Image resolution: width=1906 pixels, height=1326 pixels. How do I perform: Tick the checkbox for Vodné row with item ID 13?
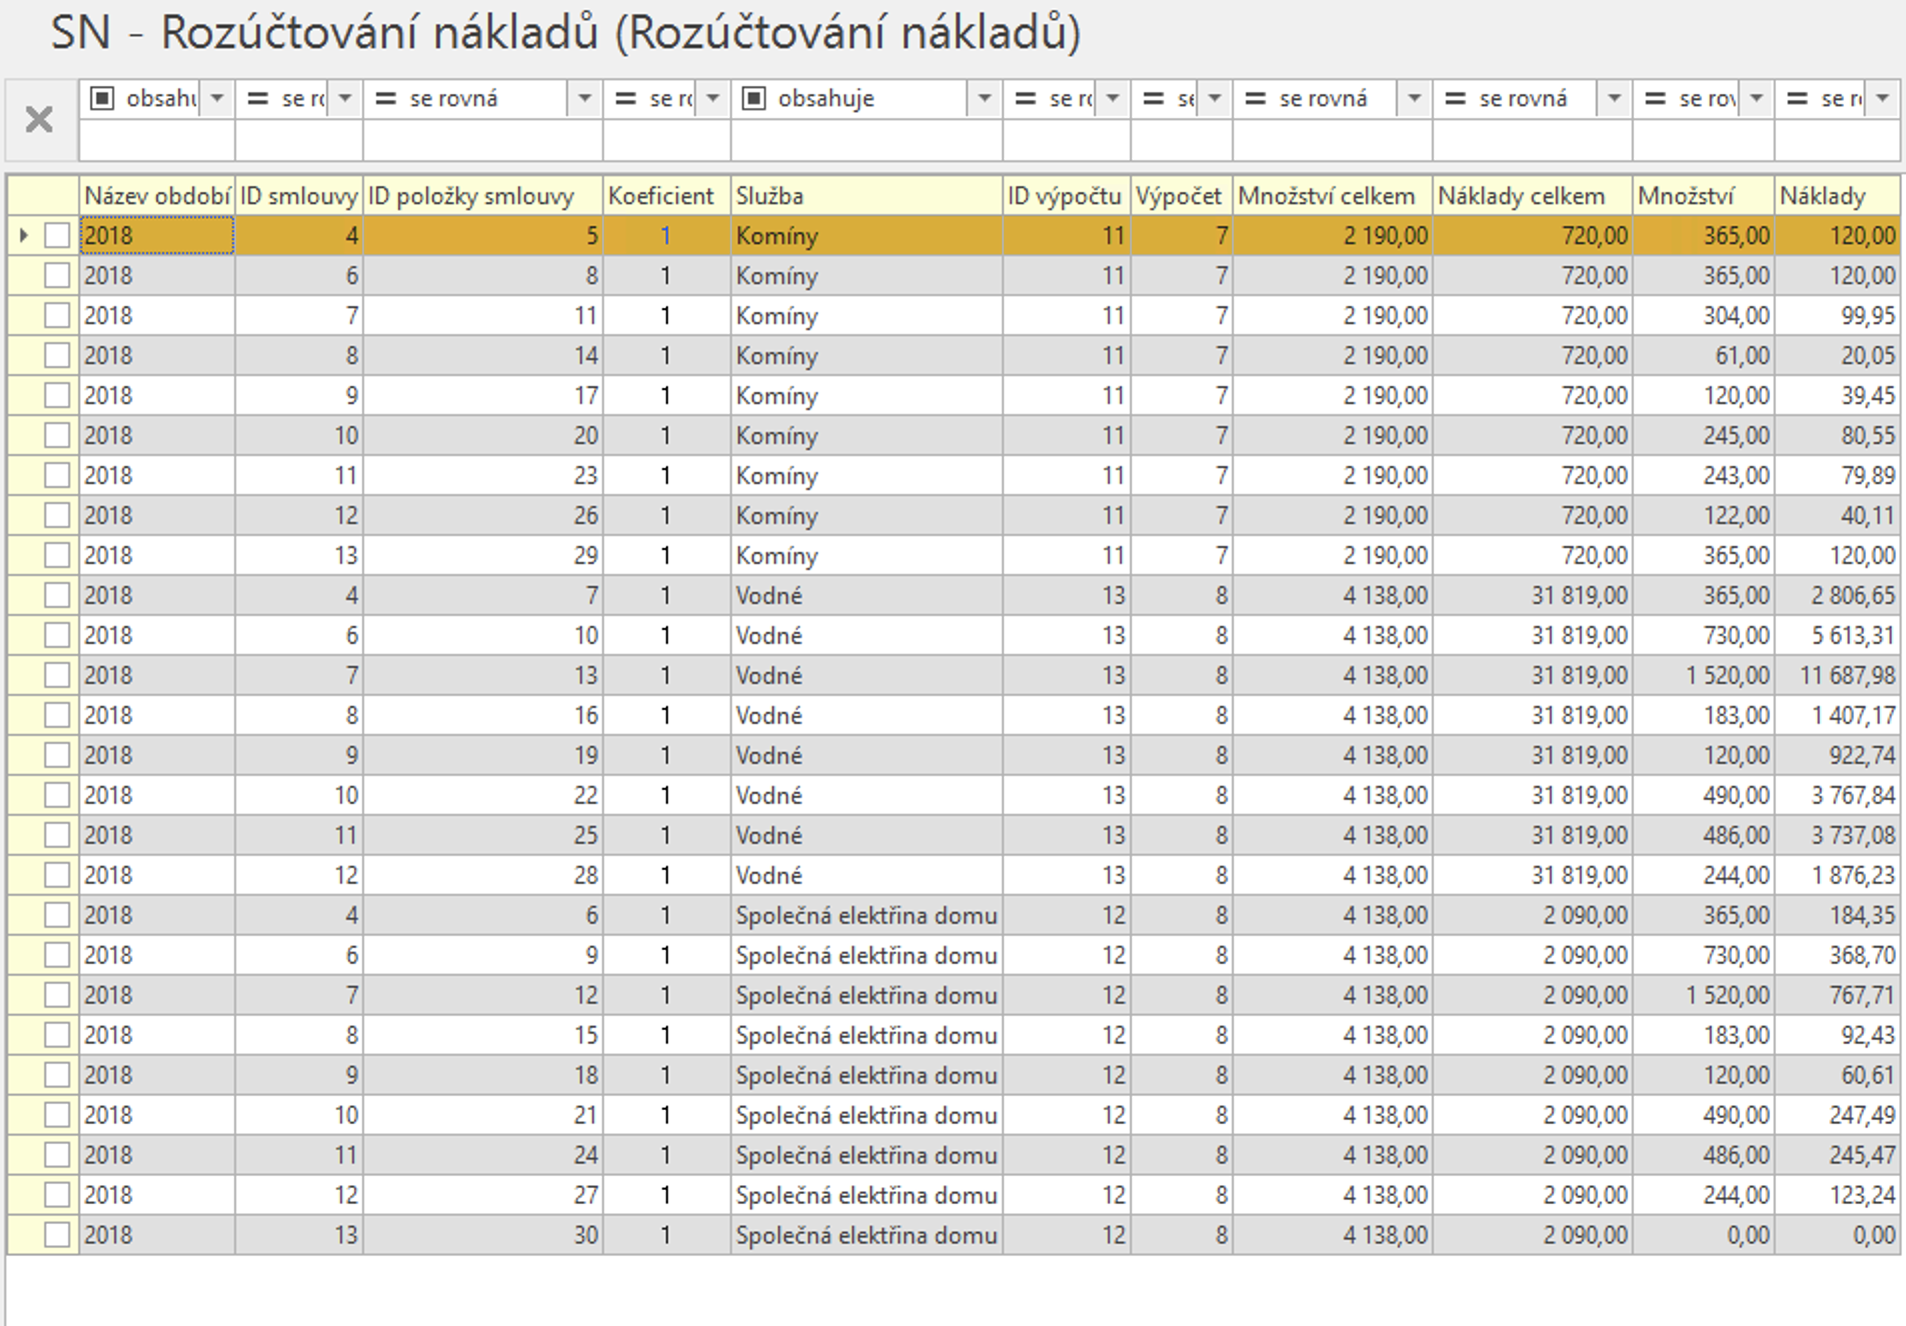[57, 676]
